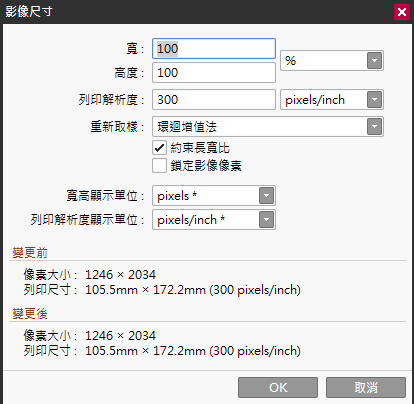Click the % unit combo box text
Screen dimensions: 414x404
[x=290, y=61]
